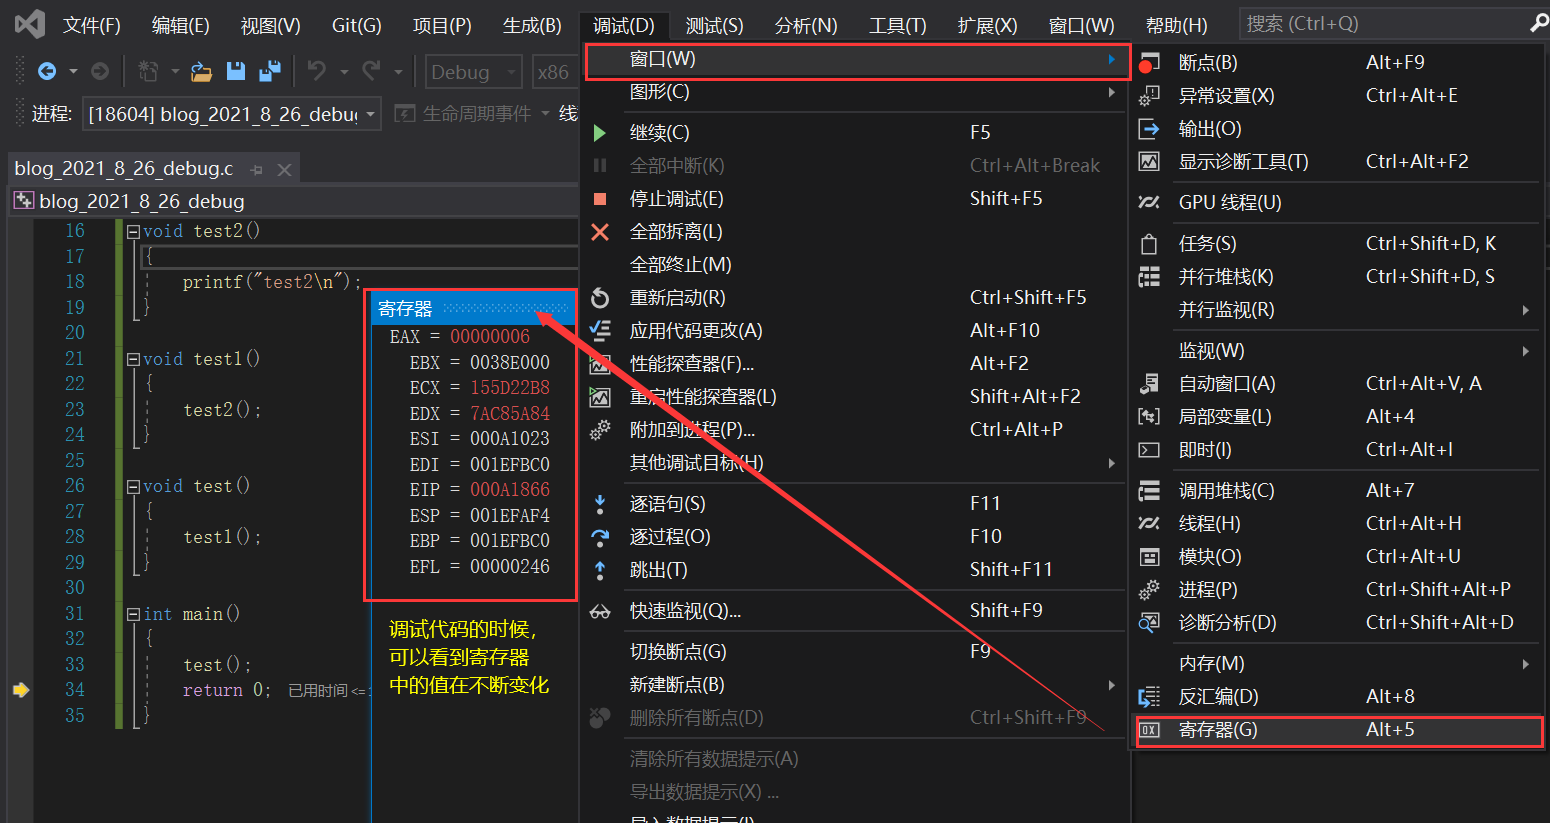Image resolution: width=1550 pixels, height=823 pixels.
Task: Open the Git(G) menu
Action: click(x=357, y=25)
